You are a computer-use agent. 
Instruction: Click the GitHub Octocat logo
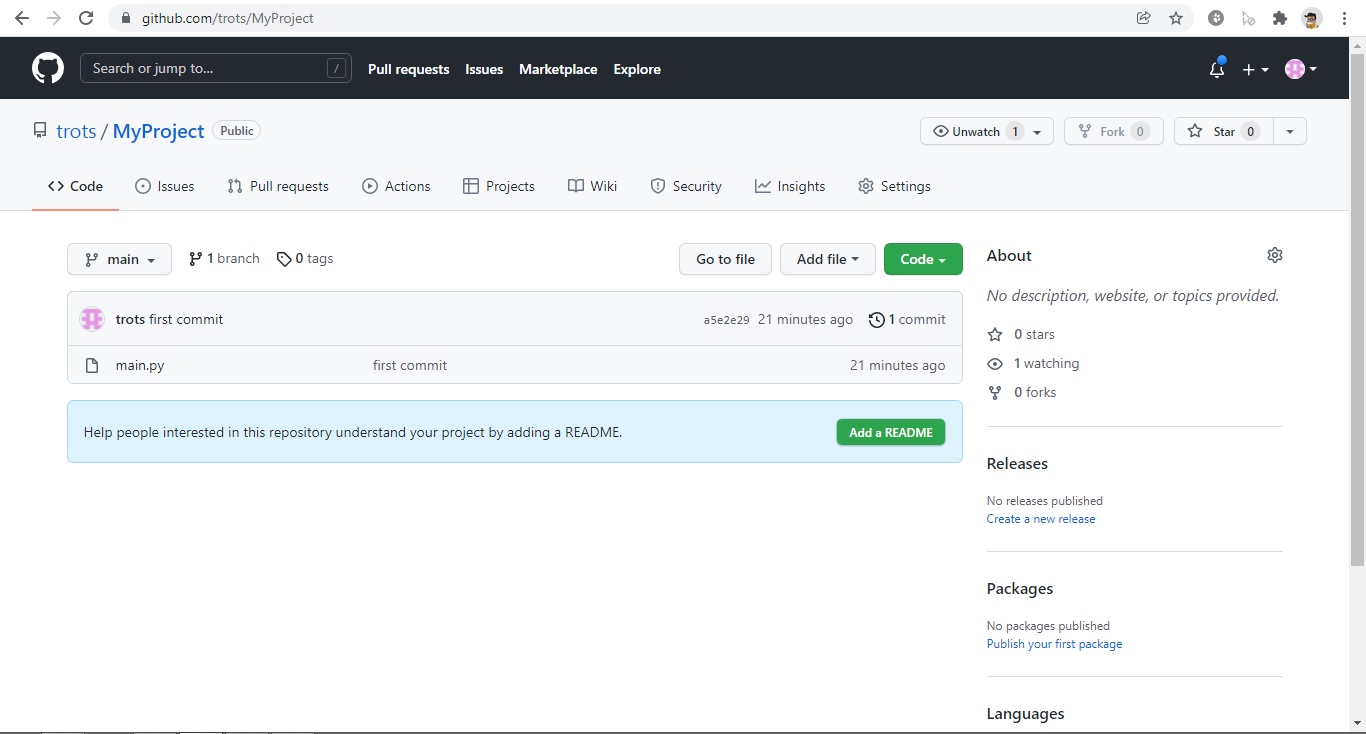click(48, 68)
